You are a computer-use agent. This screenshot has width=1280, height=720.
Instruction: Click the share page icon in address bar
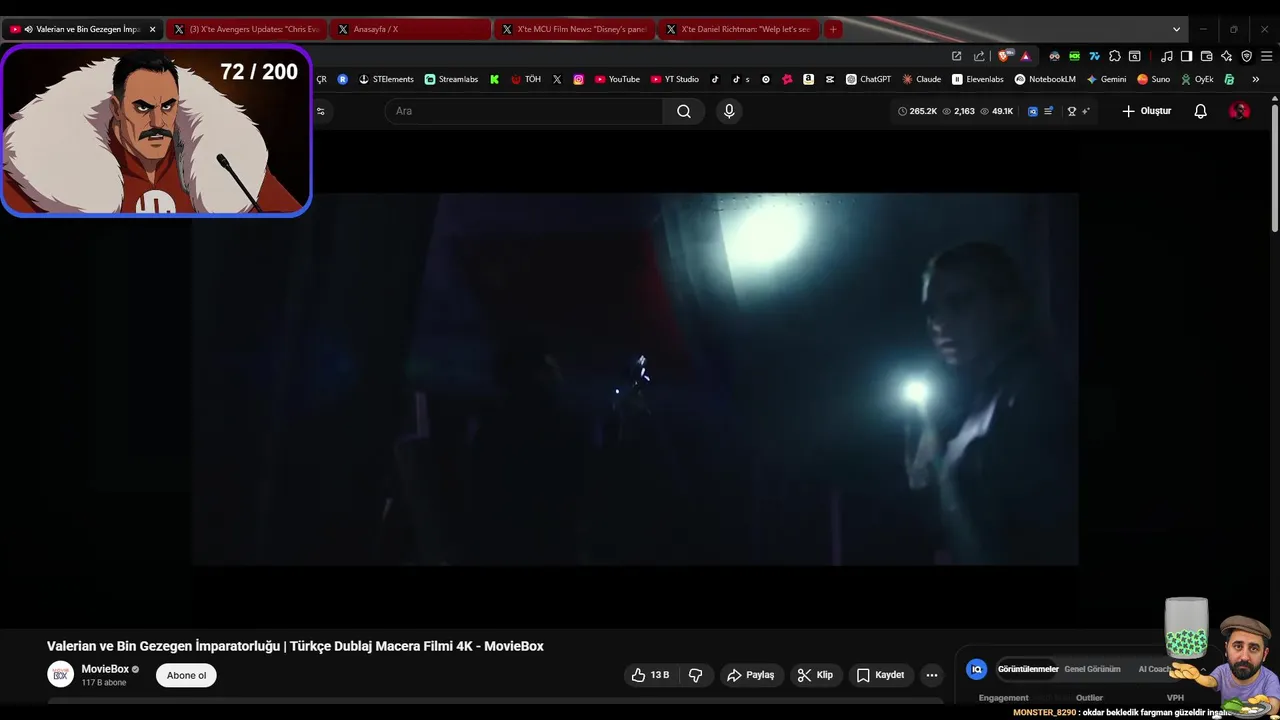pos(979,56)
